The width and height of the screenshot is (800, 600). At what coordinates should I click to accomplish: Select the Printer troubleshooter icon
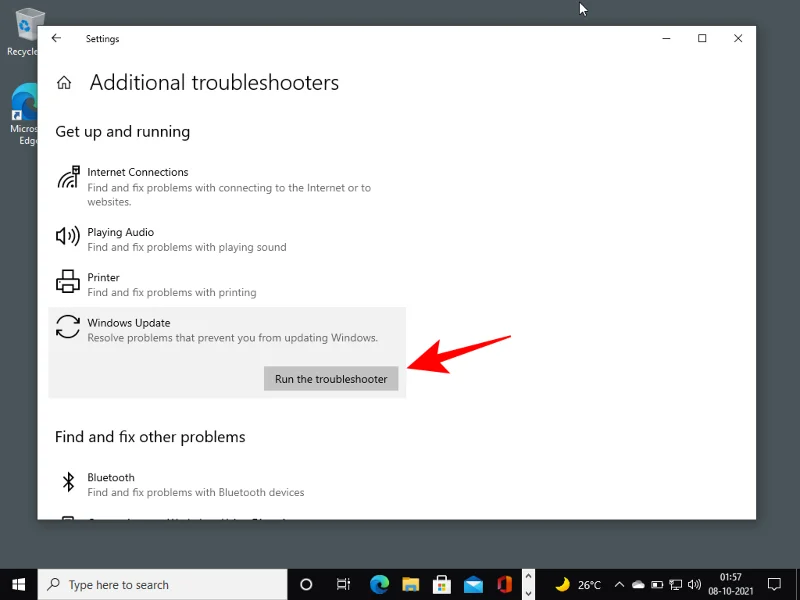68,282
